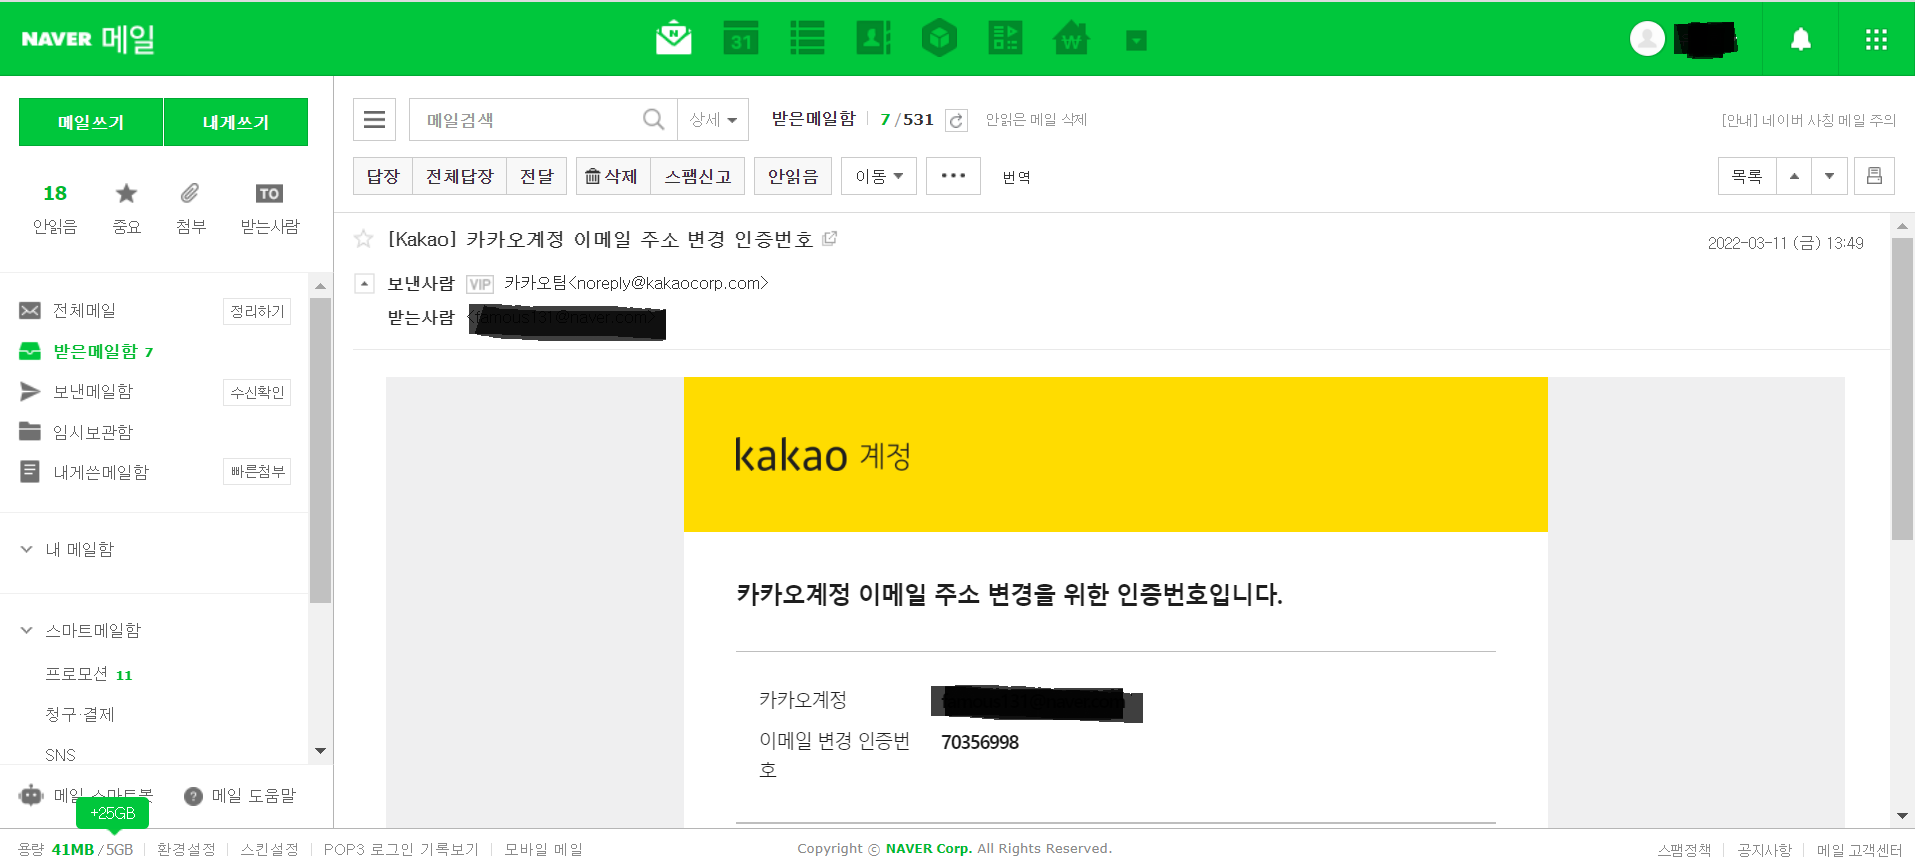Open 임시보관함 drafts folder
This screenshot has height=867, width=1915.
click(x=92, y=432)
